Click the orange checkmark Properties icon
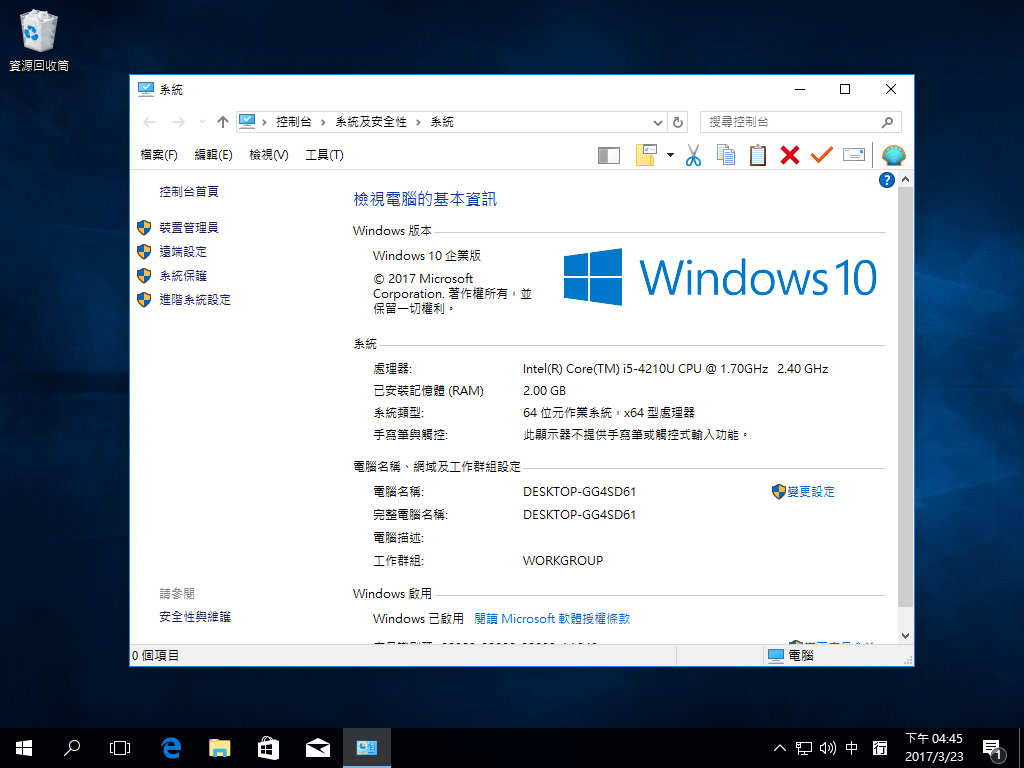Image resolution: width=1024 pixels, height=768 pixels. pyautogui.click(x=822, y=155)
